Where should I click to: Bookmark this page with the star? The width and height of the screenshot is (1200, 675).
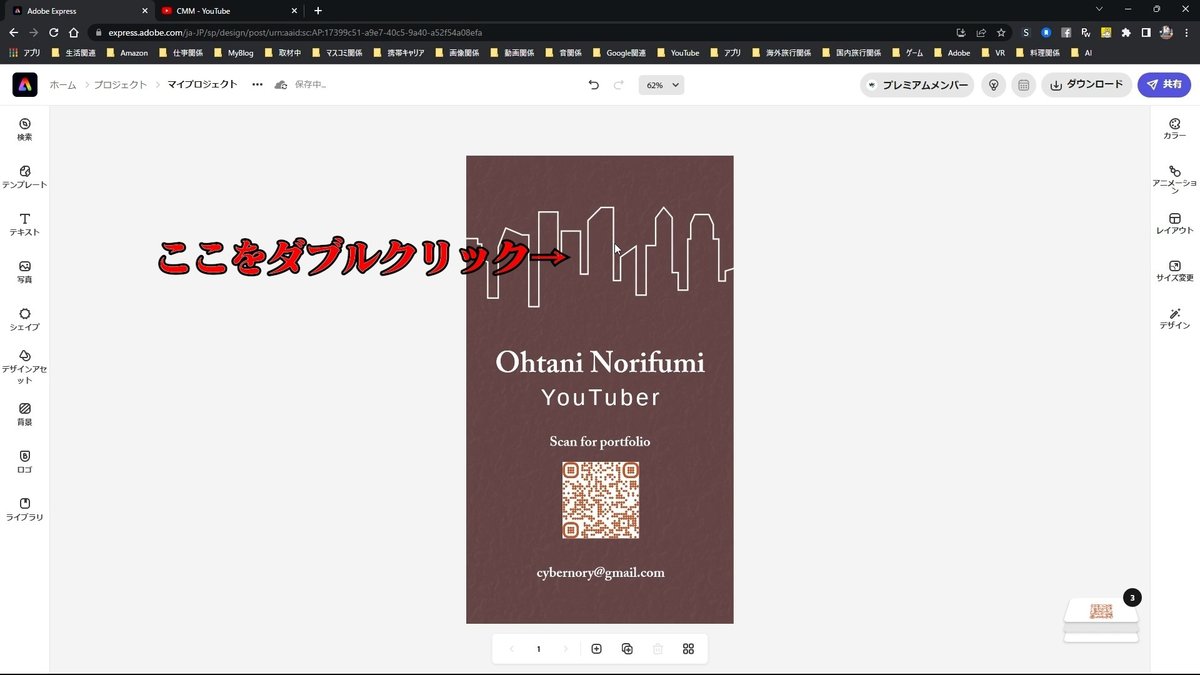coord(1001,31)
